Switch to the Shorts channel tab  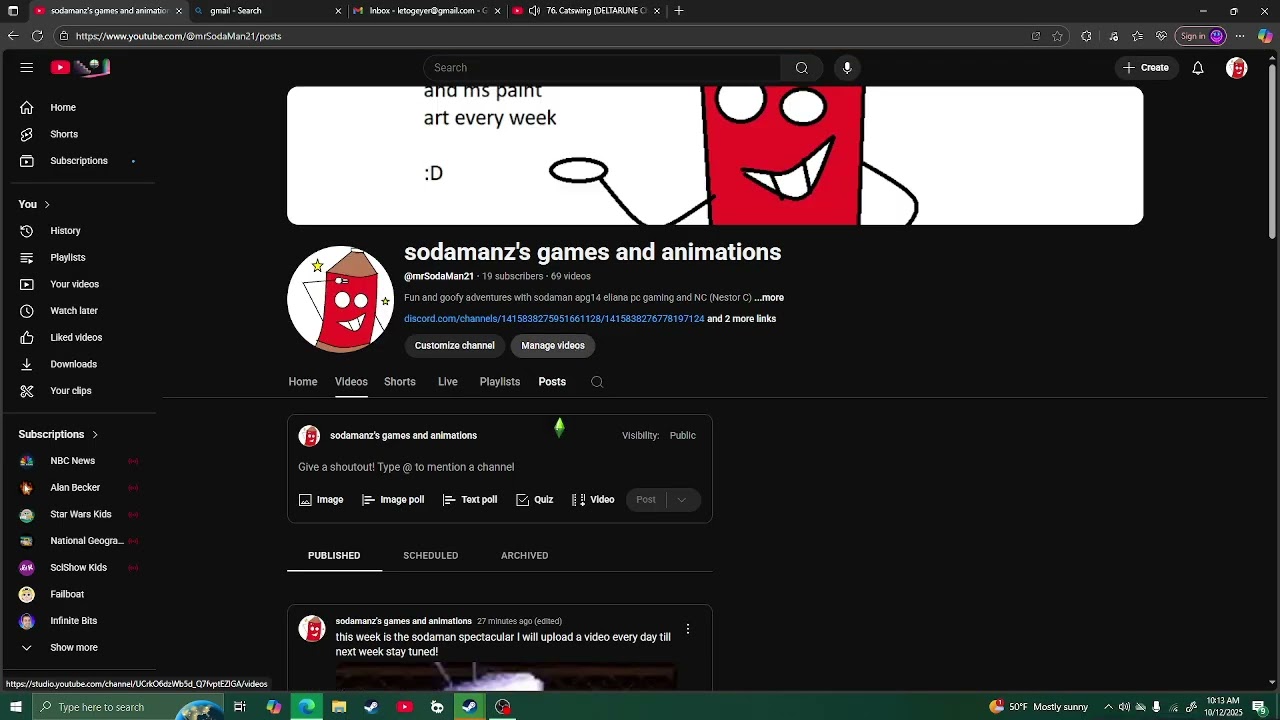[x=400, y=382]
